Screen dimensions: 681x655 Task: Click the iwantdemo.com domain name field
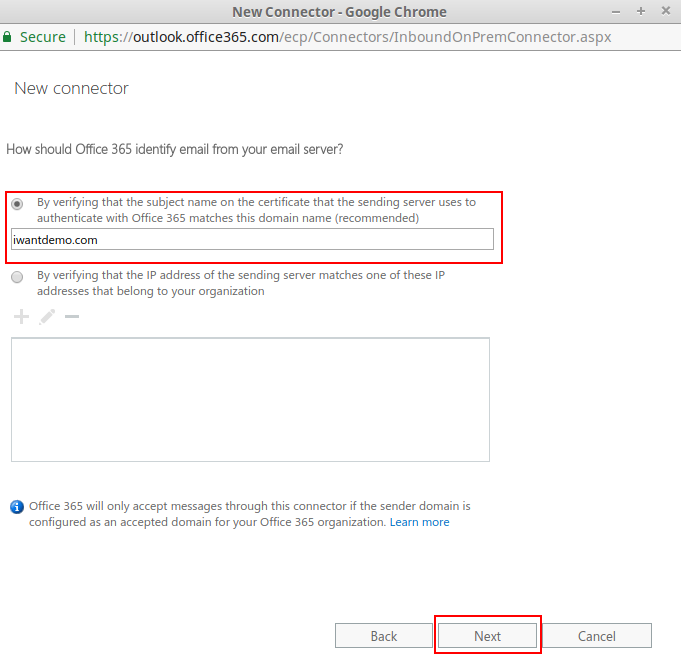pos(251,240)
